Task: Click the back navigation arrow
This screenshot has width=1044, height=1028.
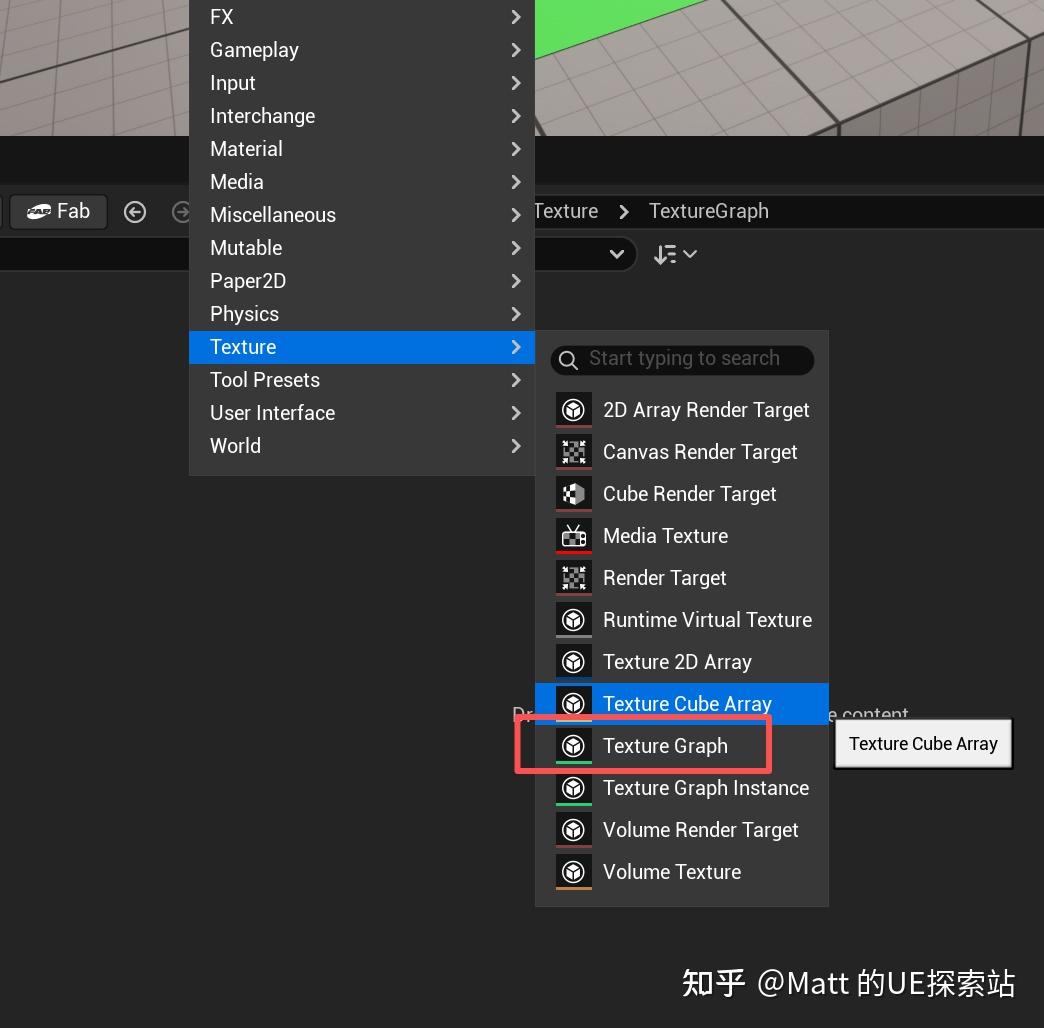Action: 135,211
